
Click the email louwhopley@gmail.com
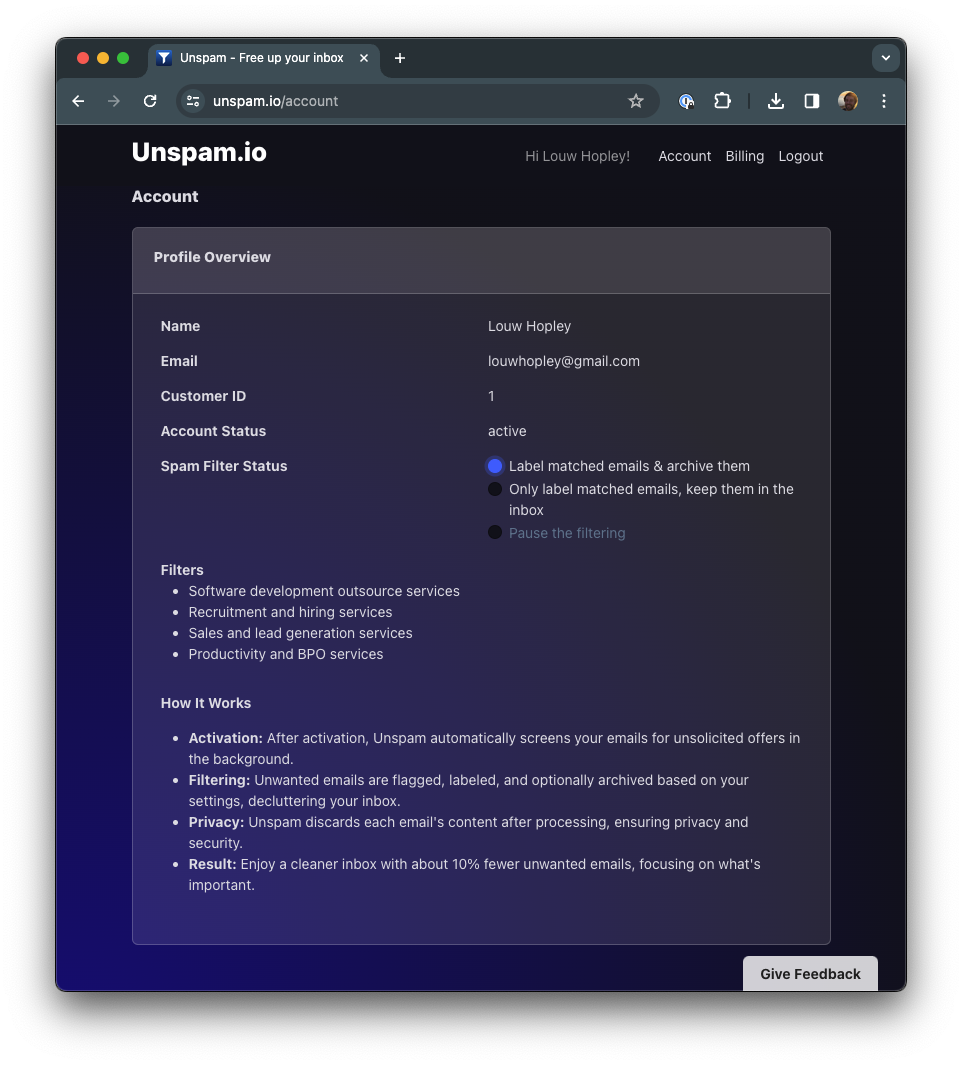[563, 361]
